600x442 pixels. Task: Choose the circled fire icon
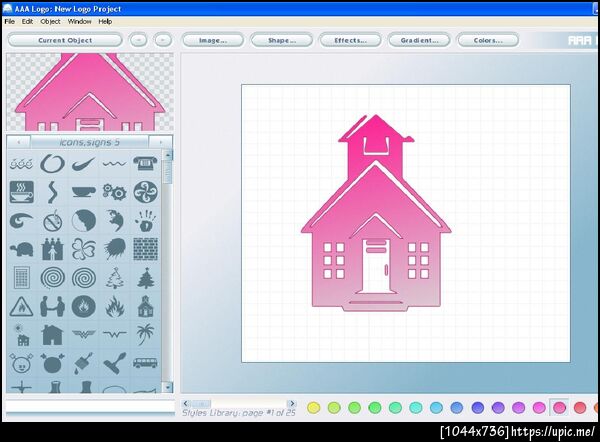83,307
